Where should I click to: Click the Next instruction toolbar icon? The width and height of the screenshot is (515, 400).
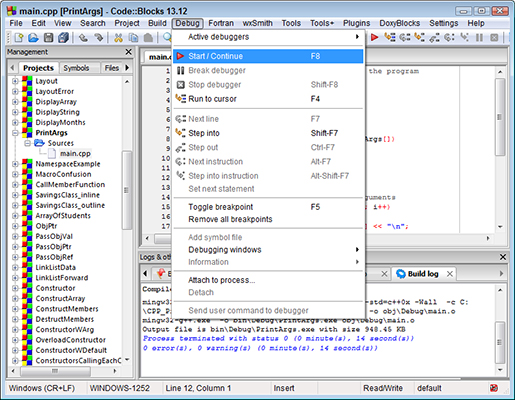click(449, 37)
